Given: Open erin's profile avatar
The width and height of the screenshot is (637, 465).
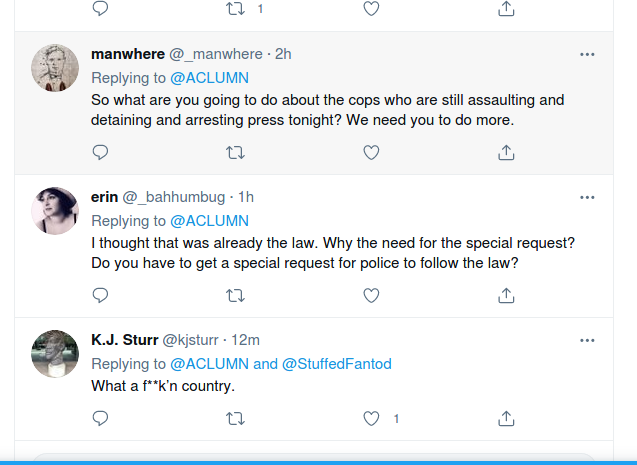Looking at the screenshot, I should pyautogui.click(x=55, y=211).
